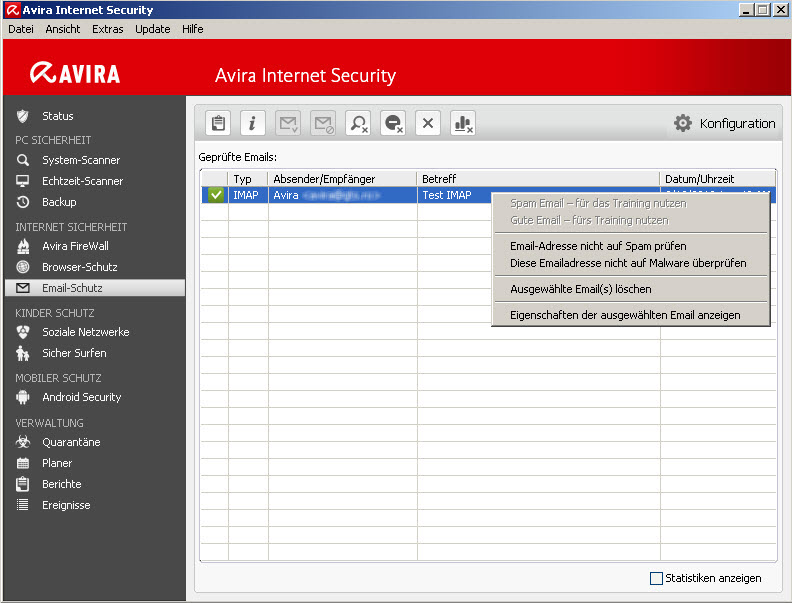Enable the Statistiken anzeigen checkbox

click(656, 578)
